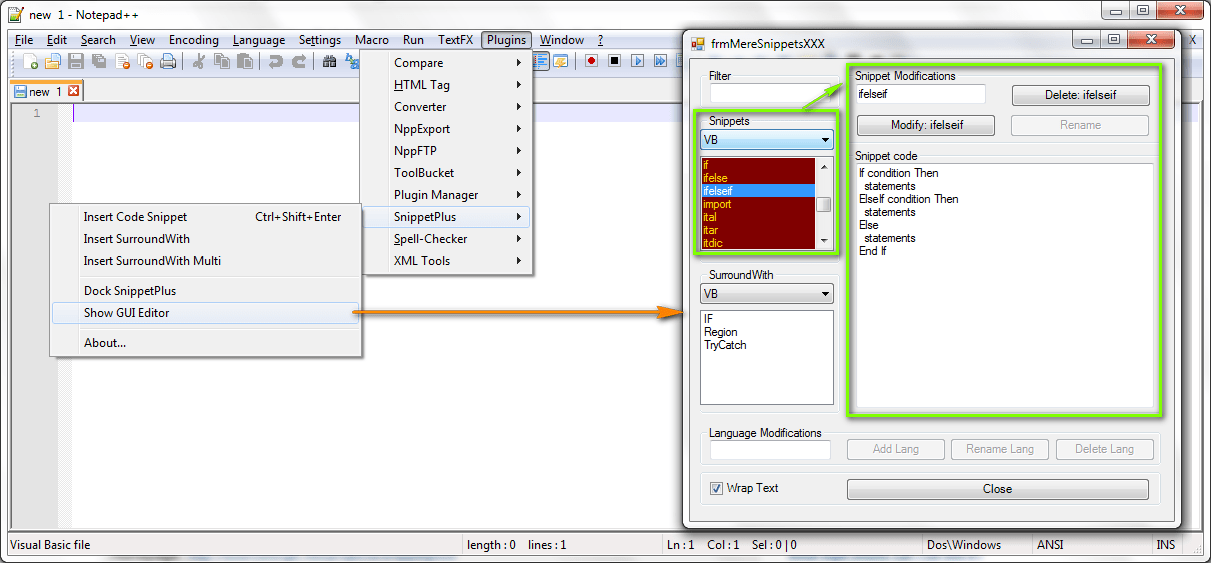Viewport: 1211px width, 563px height.
Task: Expand the NppFTP submenu
Action: pos(446,151)
